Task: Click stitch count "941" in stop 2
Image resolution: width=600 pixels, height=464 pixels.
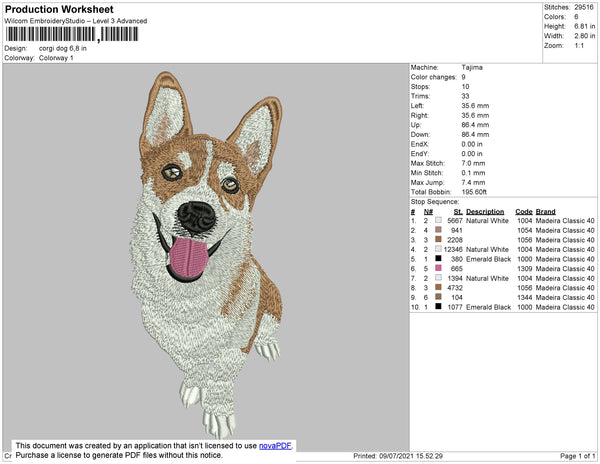Action: (457, 230)
